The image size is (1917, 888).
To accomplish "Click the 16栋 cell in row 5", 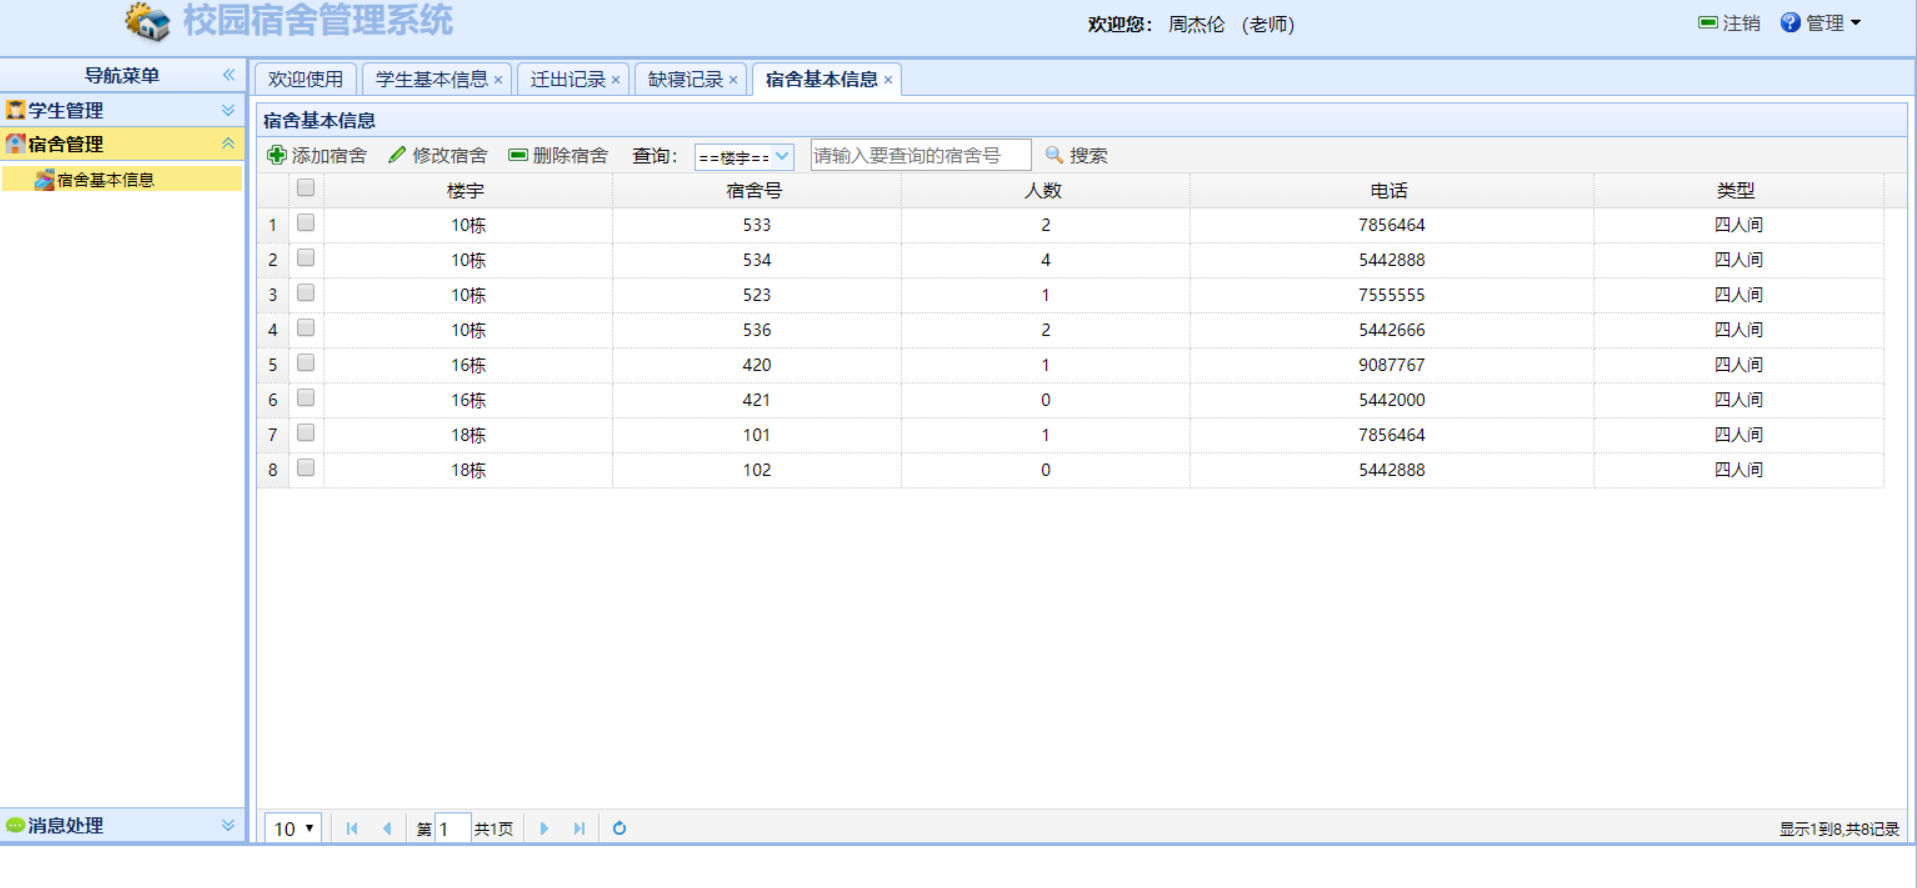I will point(468,365).
